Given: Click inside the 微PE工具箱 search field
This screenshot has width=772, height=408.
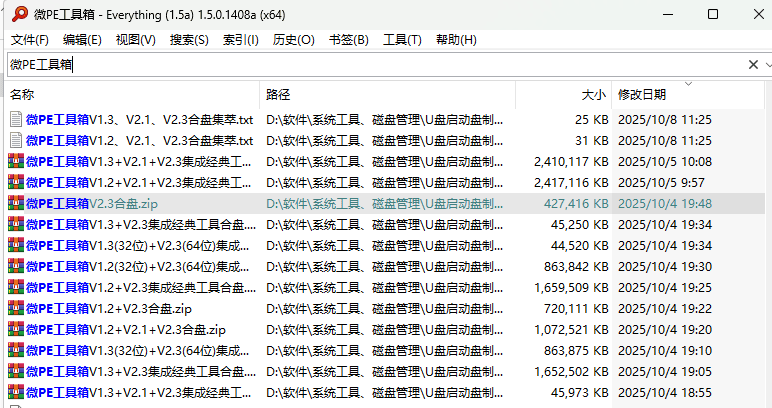Looking at the screenshot, I should click(x=380, y=64).
